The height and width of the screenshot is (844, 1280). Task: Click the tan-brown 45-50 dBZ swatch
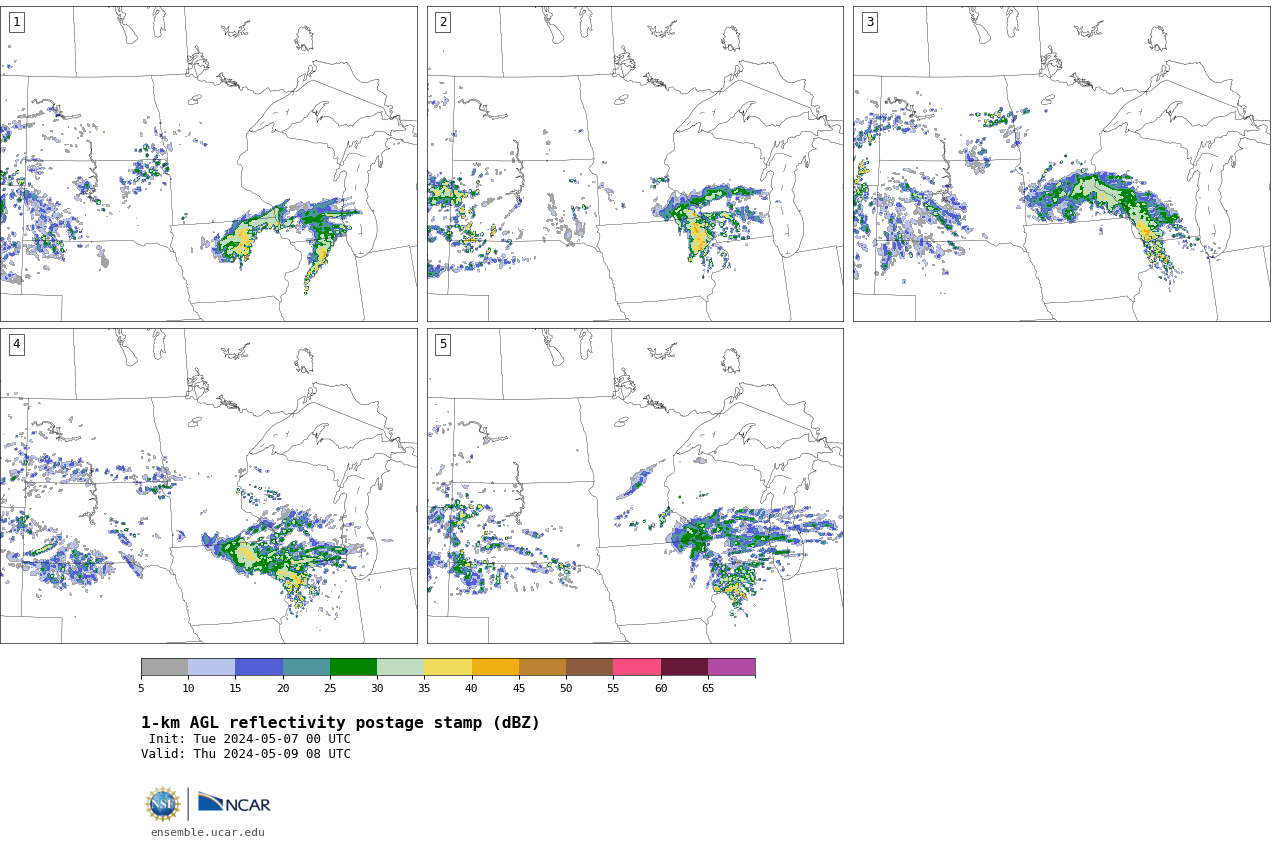point(542,667)
